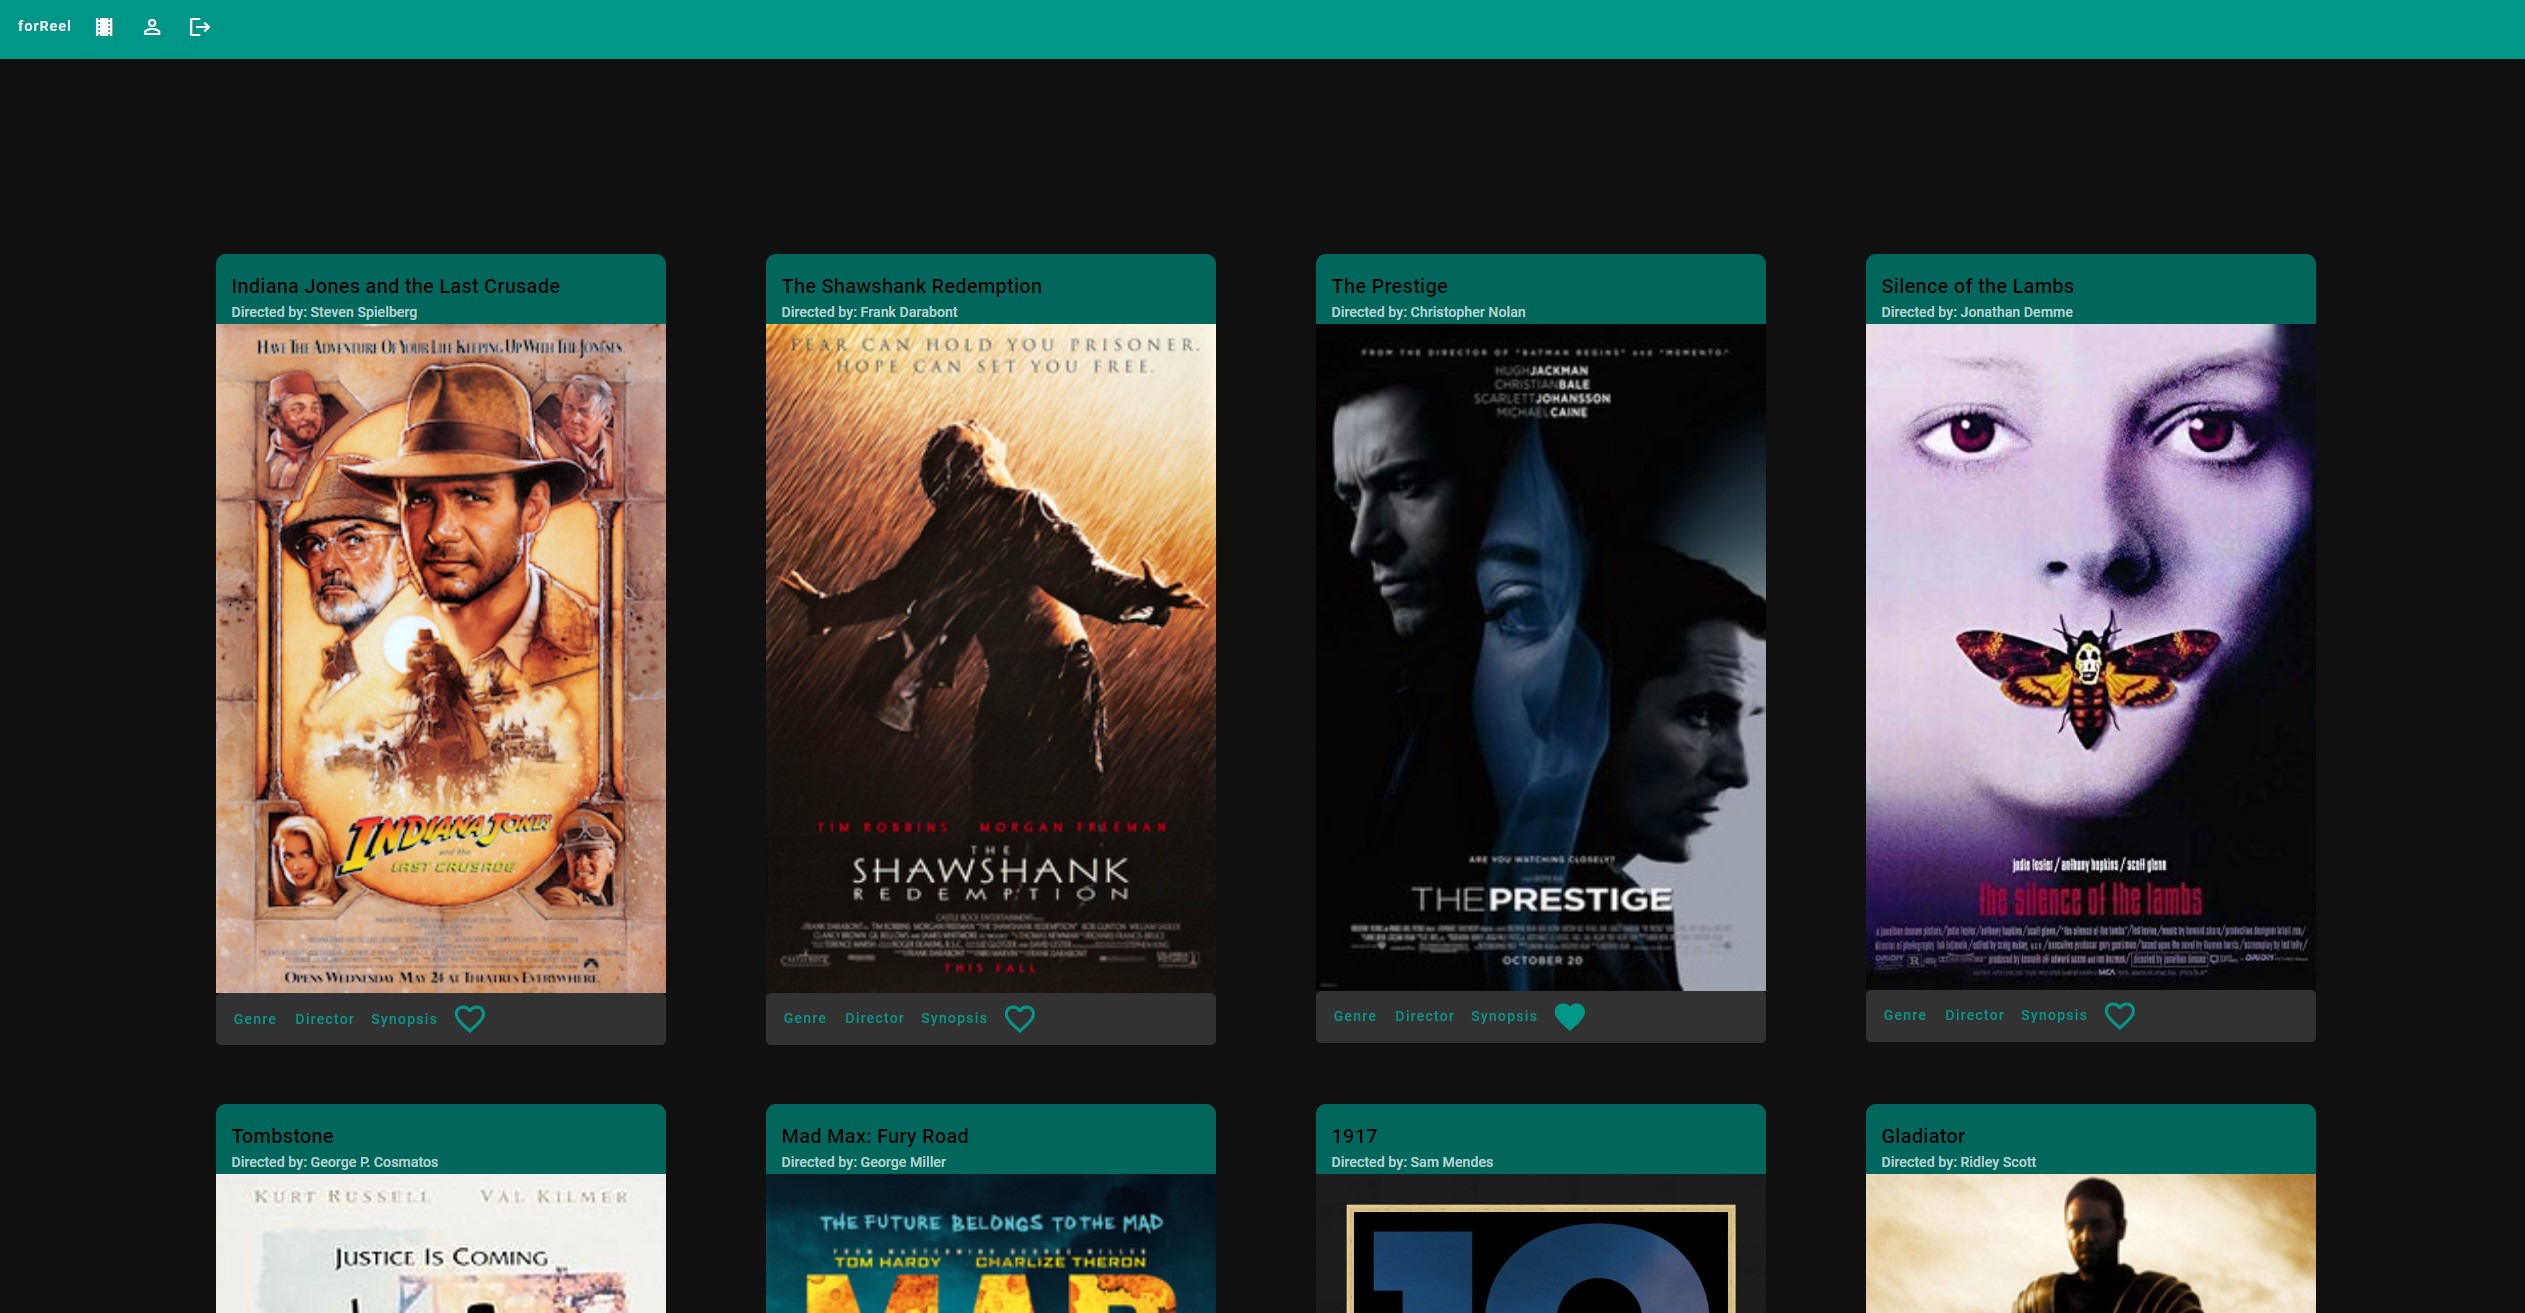
Task: Open Director for Indiana Jones card
Action: pos(325,1019)
